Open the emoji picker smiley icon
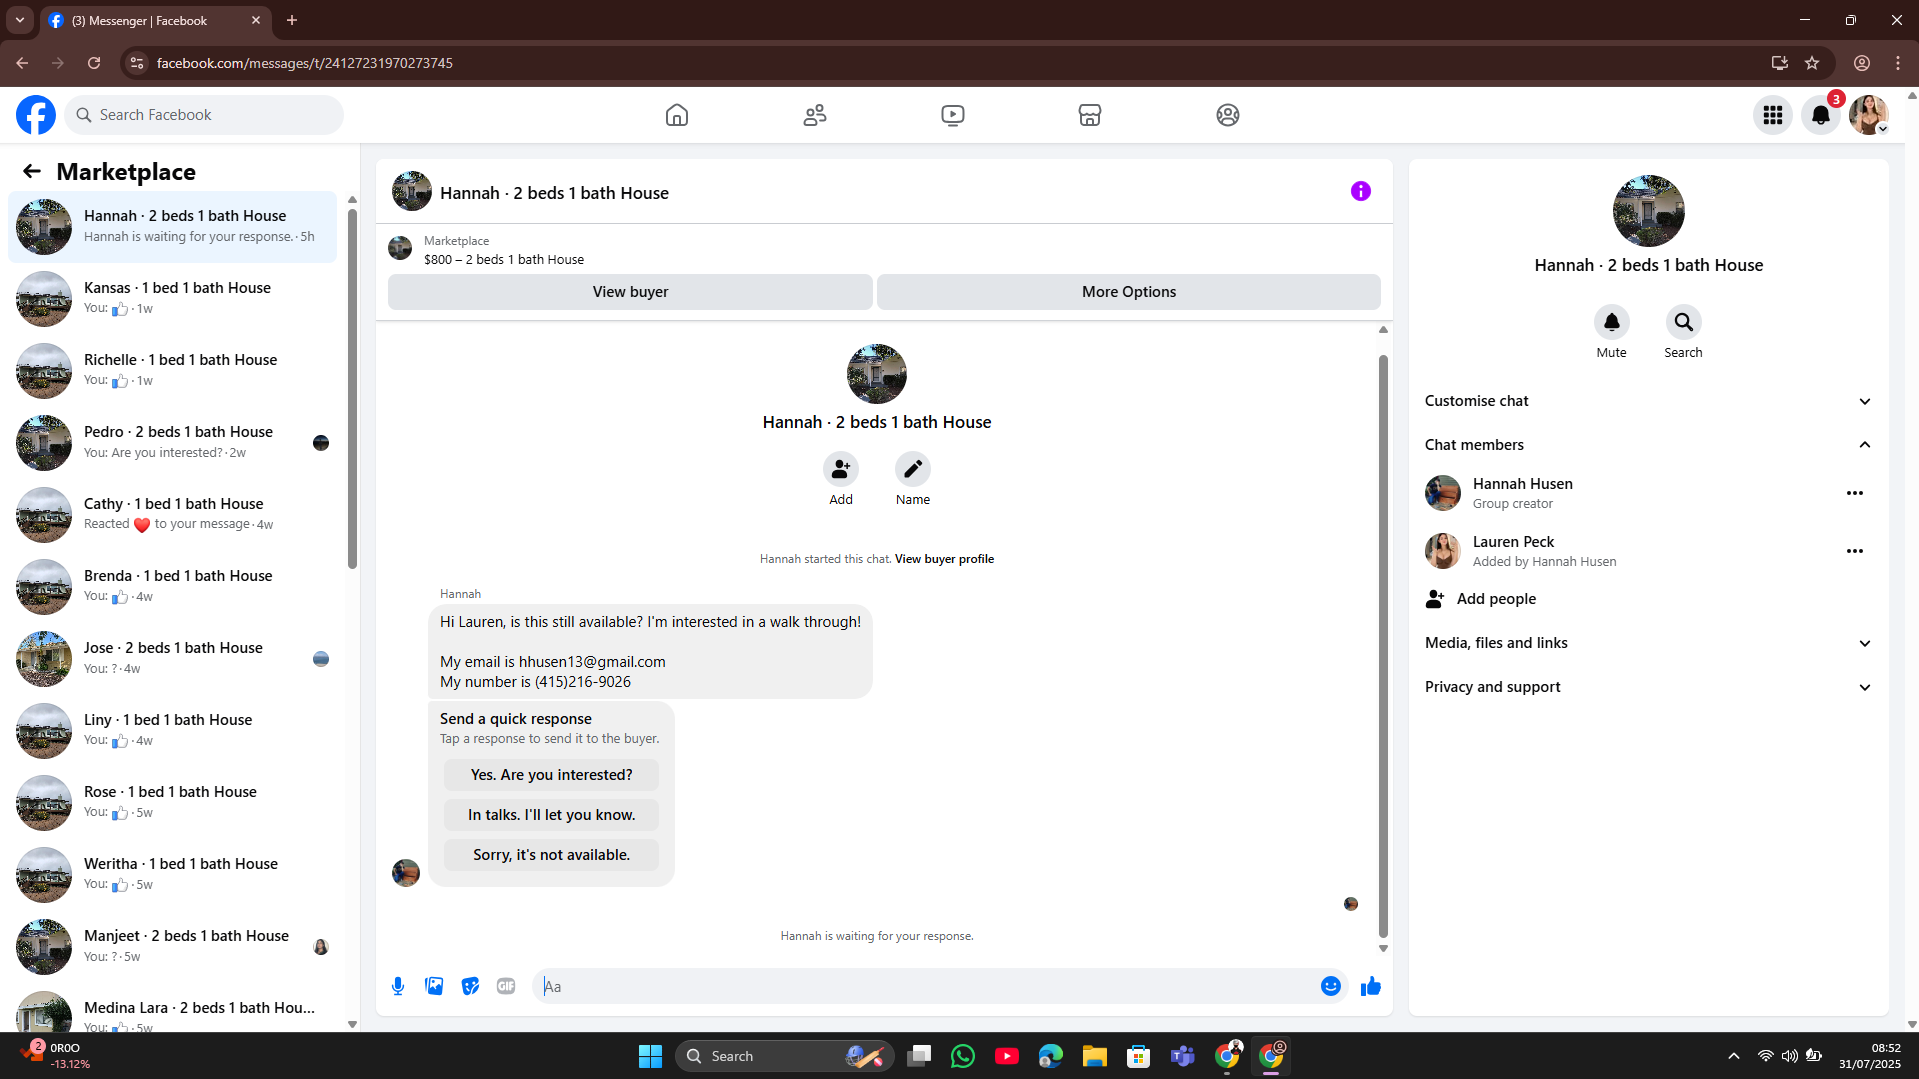 pos(1331,986)
